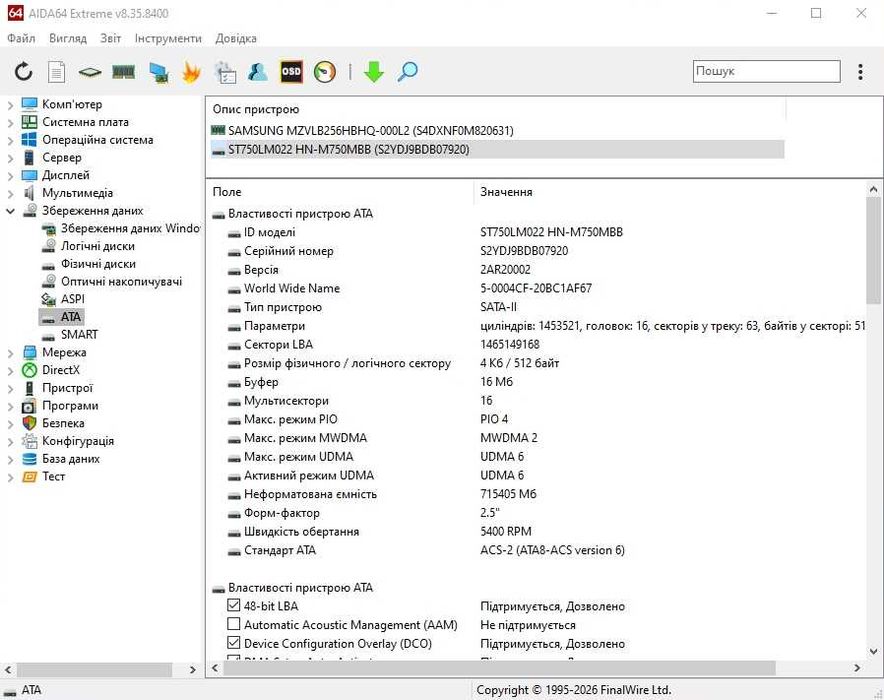This screenshot has width=884, height=700.
Task: Select the ATA tree item
Action: coord(62,317)
